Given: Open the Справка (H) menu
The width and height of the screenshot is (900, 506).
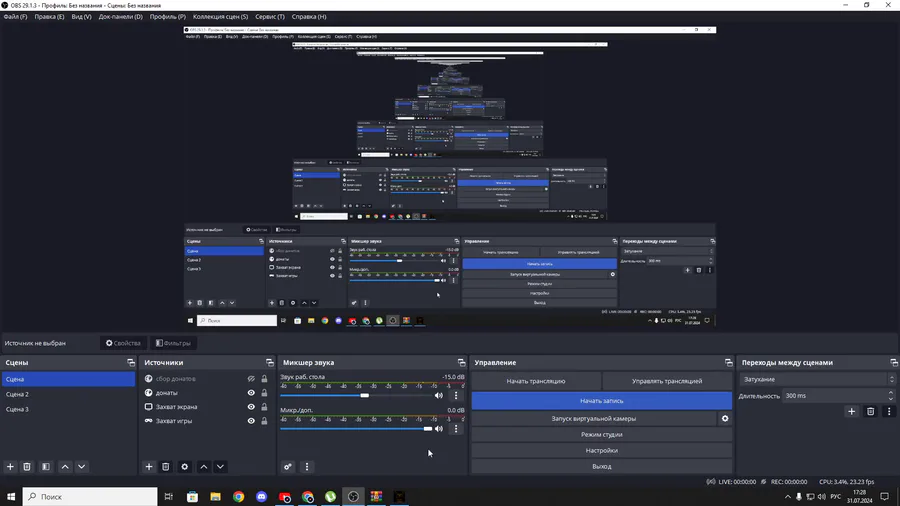Looking at the screenshot, I should (309, 17).
